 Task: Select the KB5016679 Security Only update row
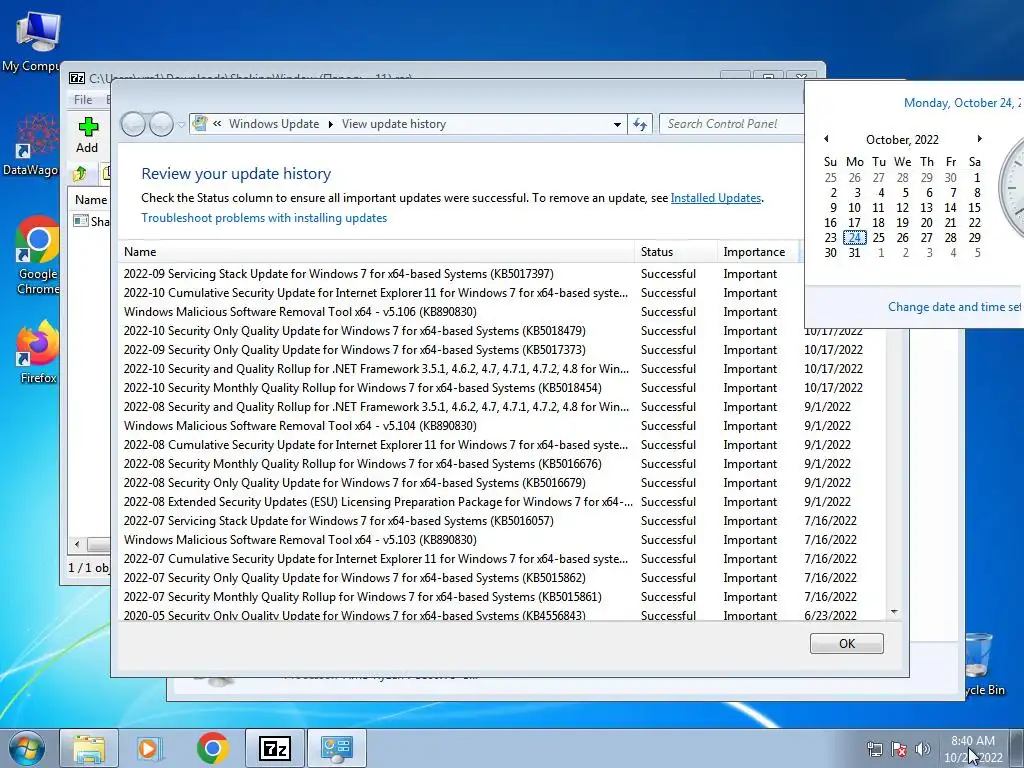coord(502,483)
